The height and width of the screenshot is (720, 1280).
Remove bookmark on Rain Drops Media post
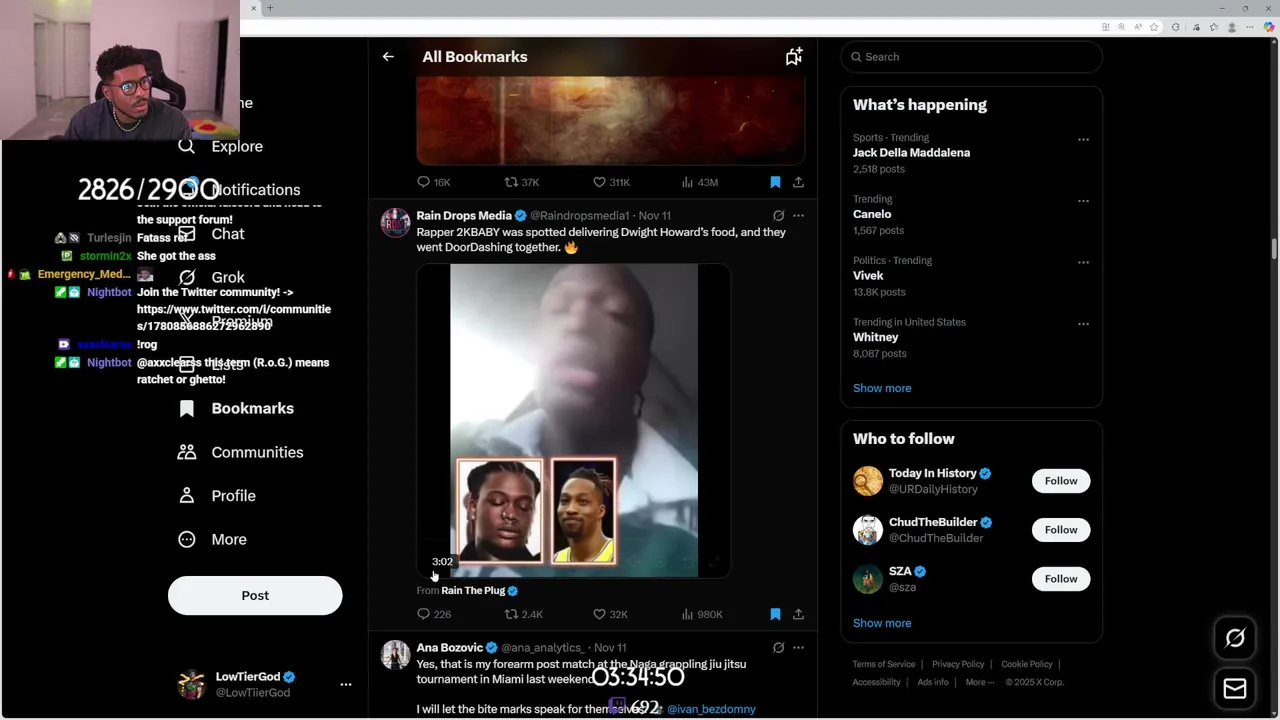tap(775, 614)
